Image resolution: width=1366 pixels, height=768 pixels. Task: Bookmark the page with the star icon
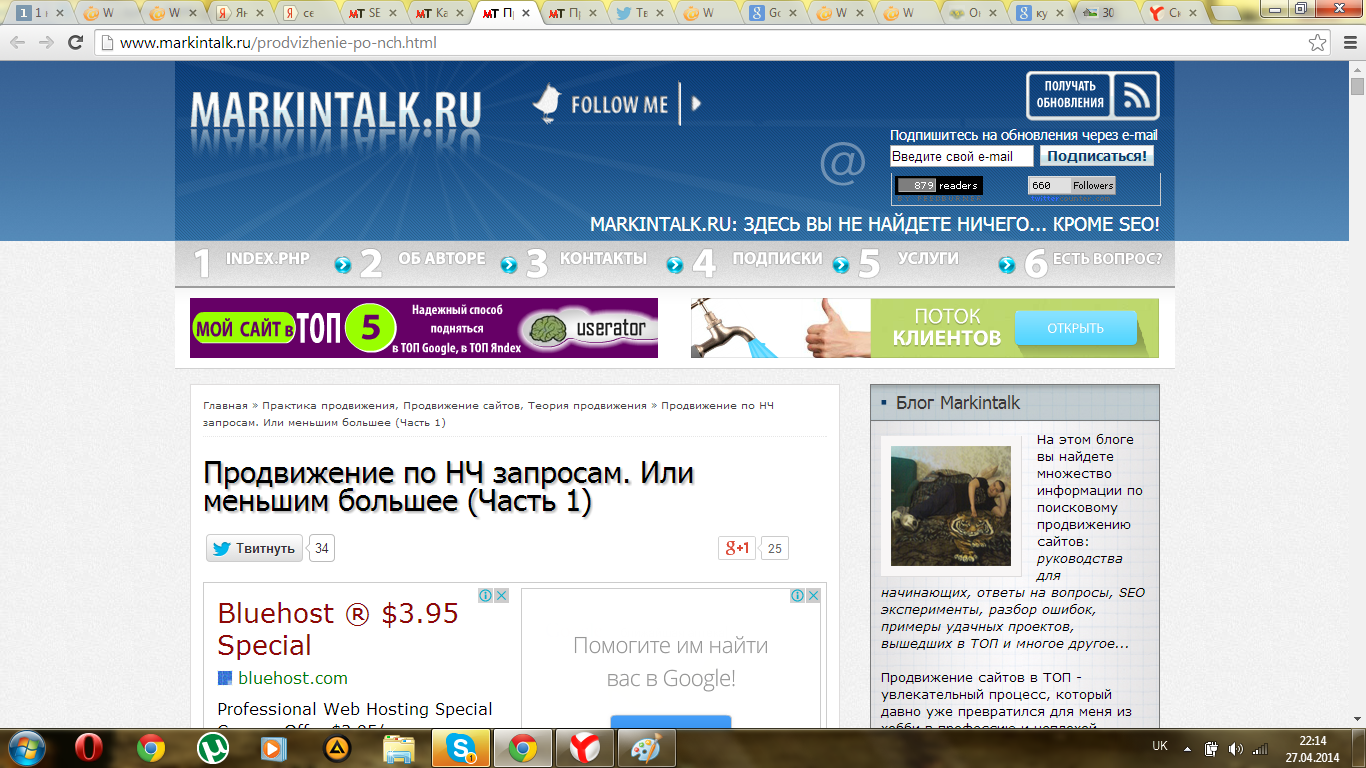tap(1318, 43)
